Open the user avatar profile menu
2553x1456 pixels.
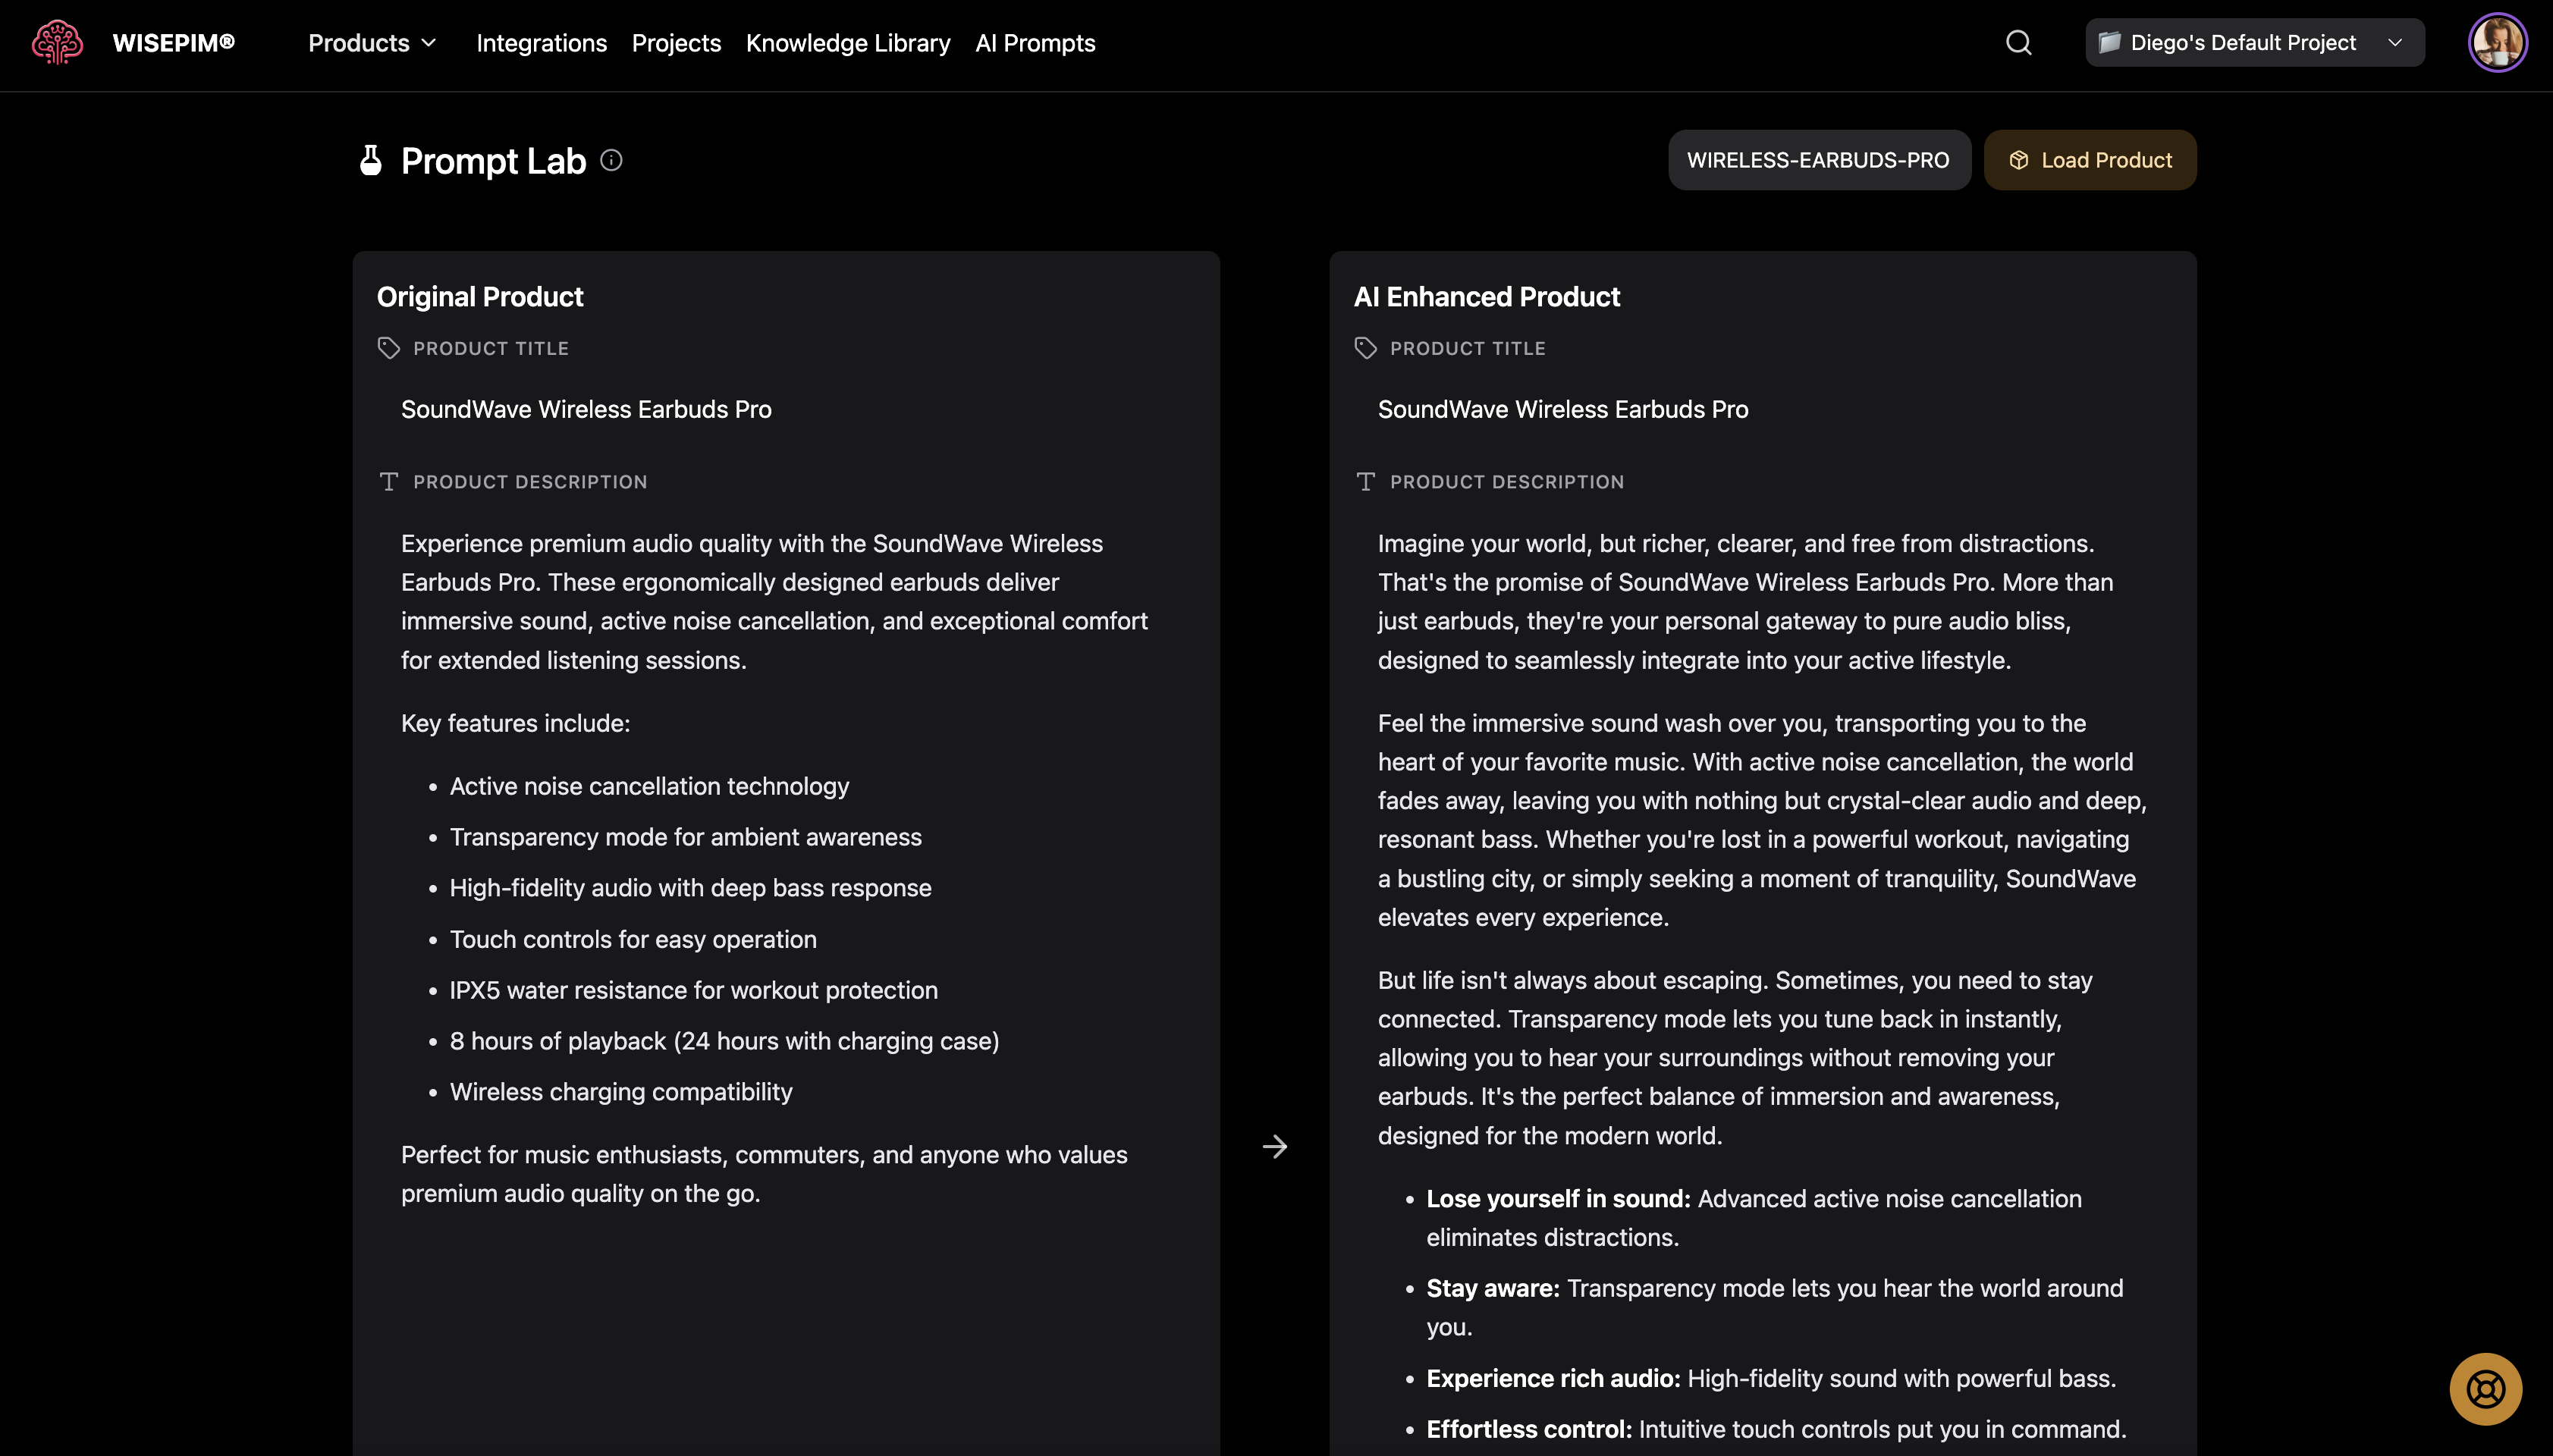pos(2497,43)
